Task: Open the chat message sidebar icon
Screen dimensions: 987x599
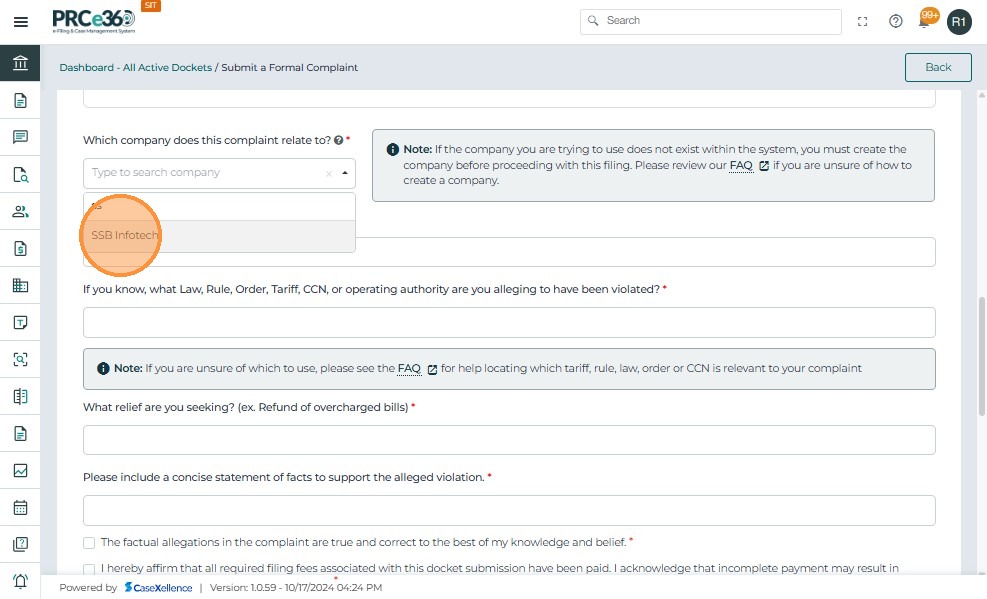Action: click(x=20, y=137)
